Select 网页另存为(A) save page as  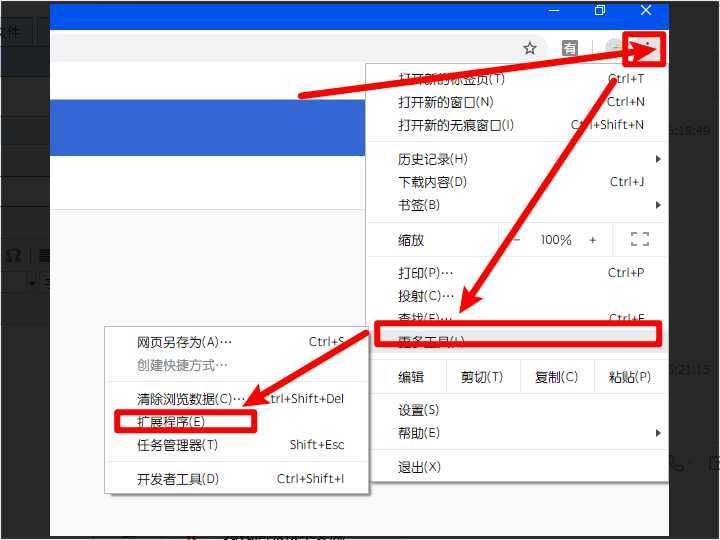click(x=237, y=342)
